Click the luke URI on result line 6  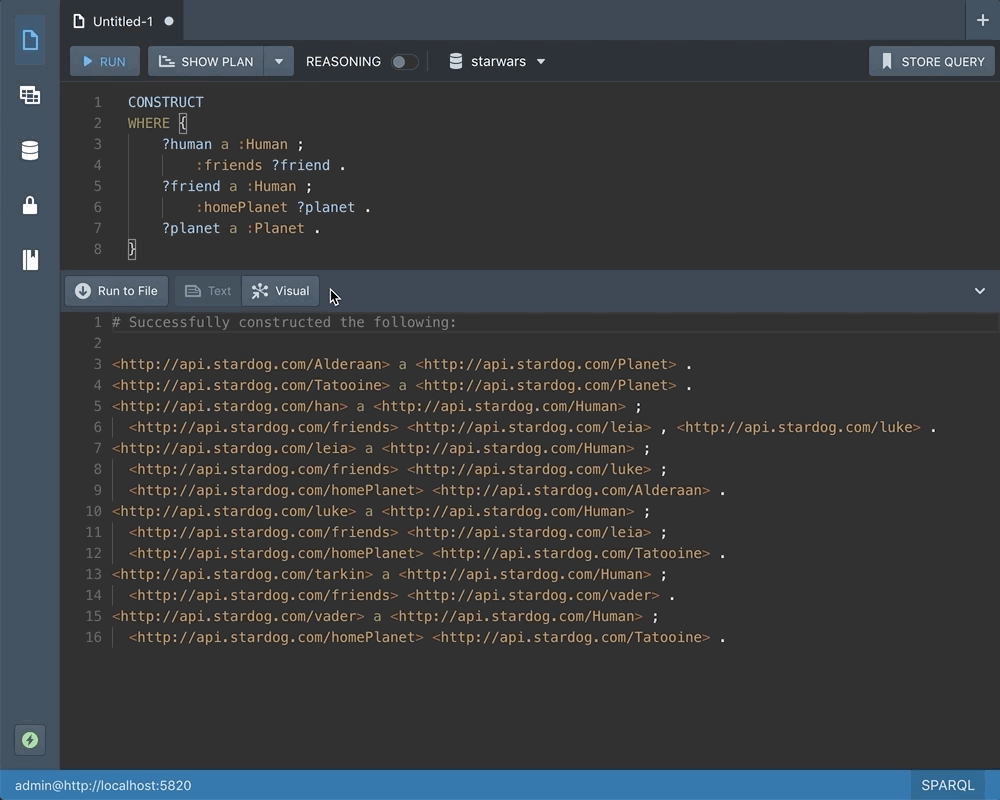798,427
